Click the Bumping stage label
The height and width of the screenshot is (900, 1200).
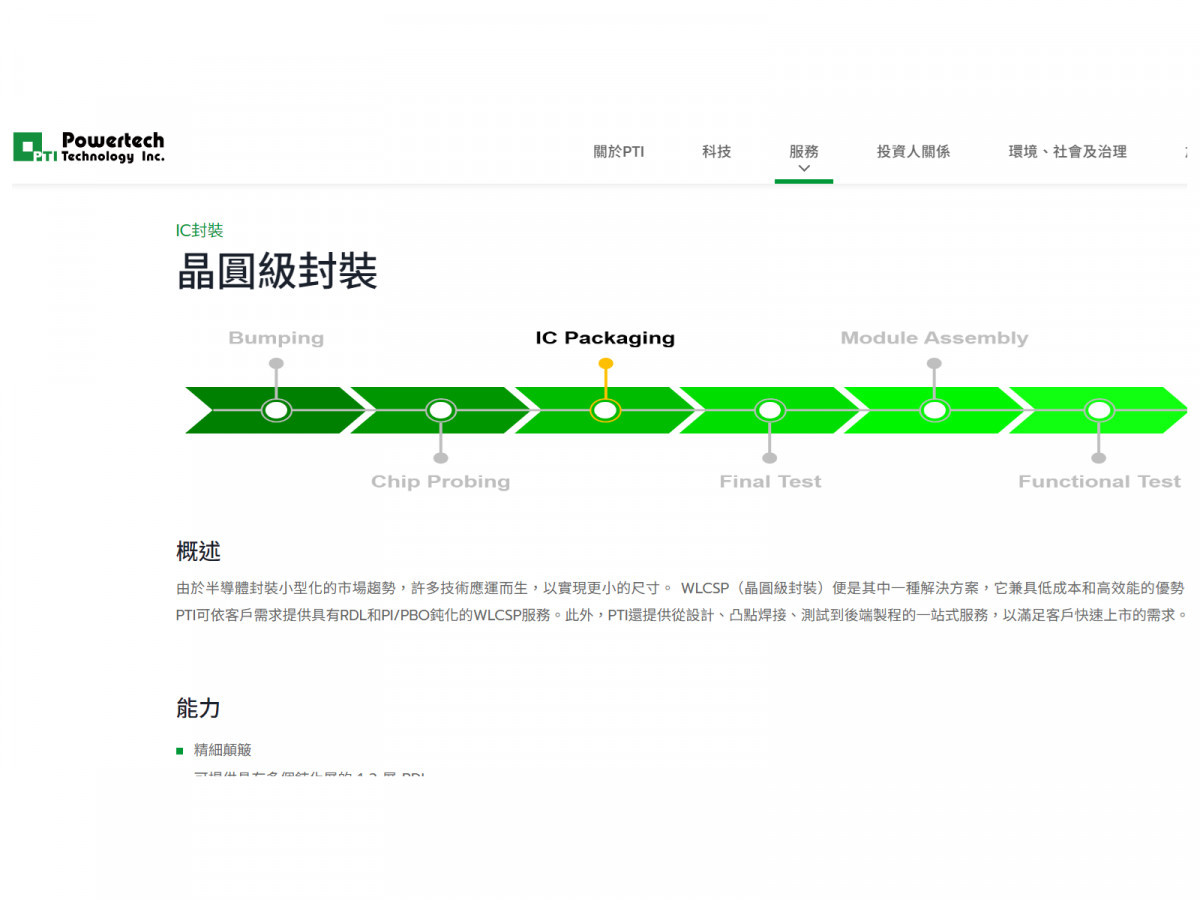(x=276, y=338)
